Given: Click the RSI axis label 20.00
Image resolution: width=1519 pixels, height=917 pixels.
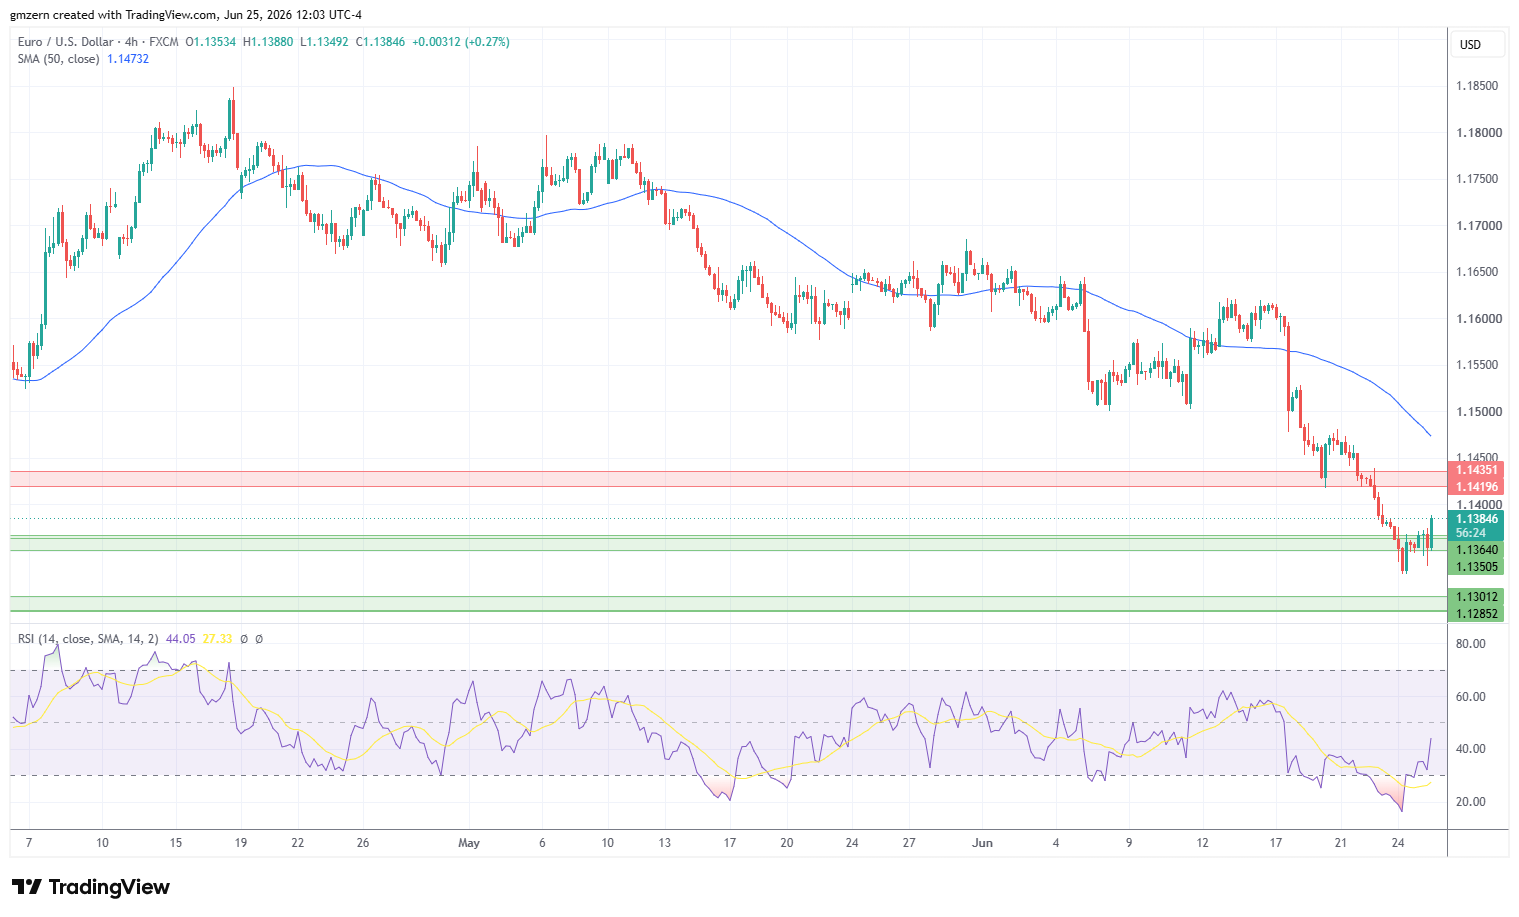Looking at the screenshot, I should 1470,802.
